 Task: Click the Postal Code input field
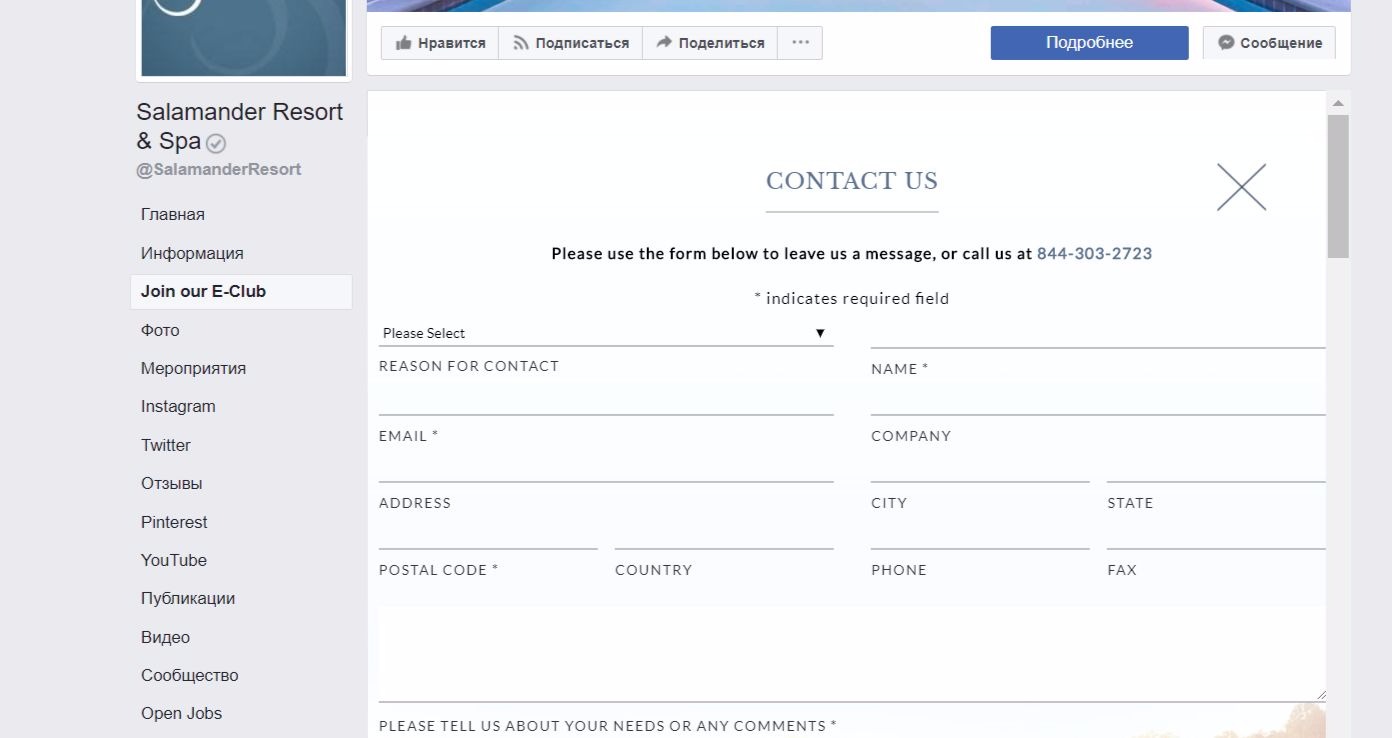coord(488,536)
